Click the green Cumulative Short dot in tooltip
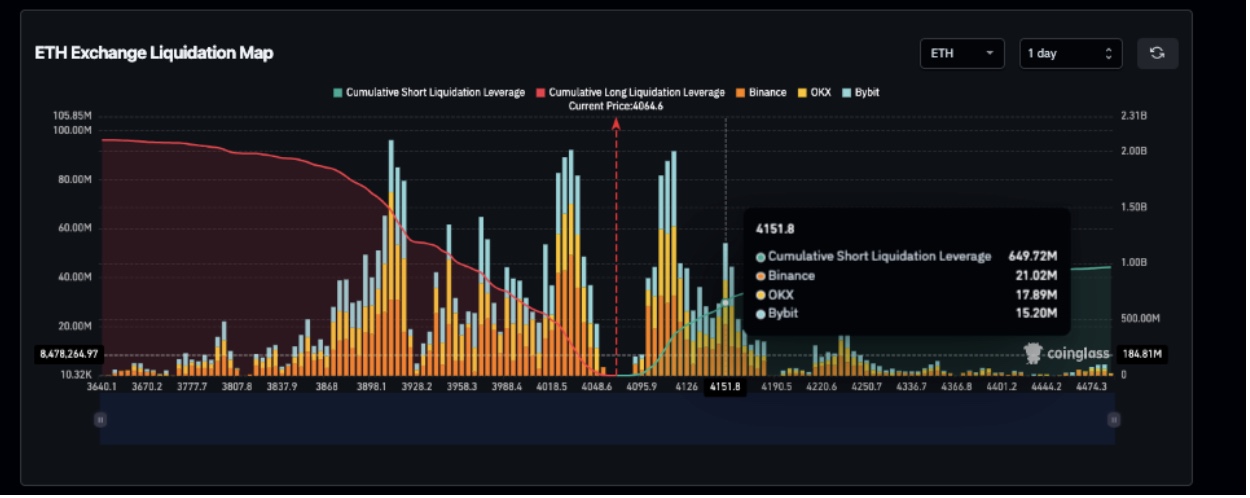This screenshot has height=498, width=1250. click(x=761, y=257)
